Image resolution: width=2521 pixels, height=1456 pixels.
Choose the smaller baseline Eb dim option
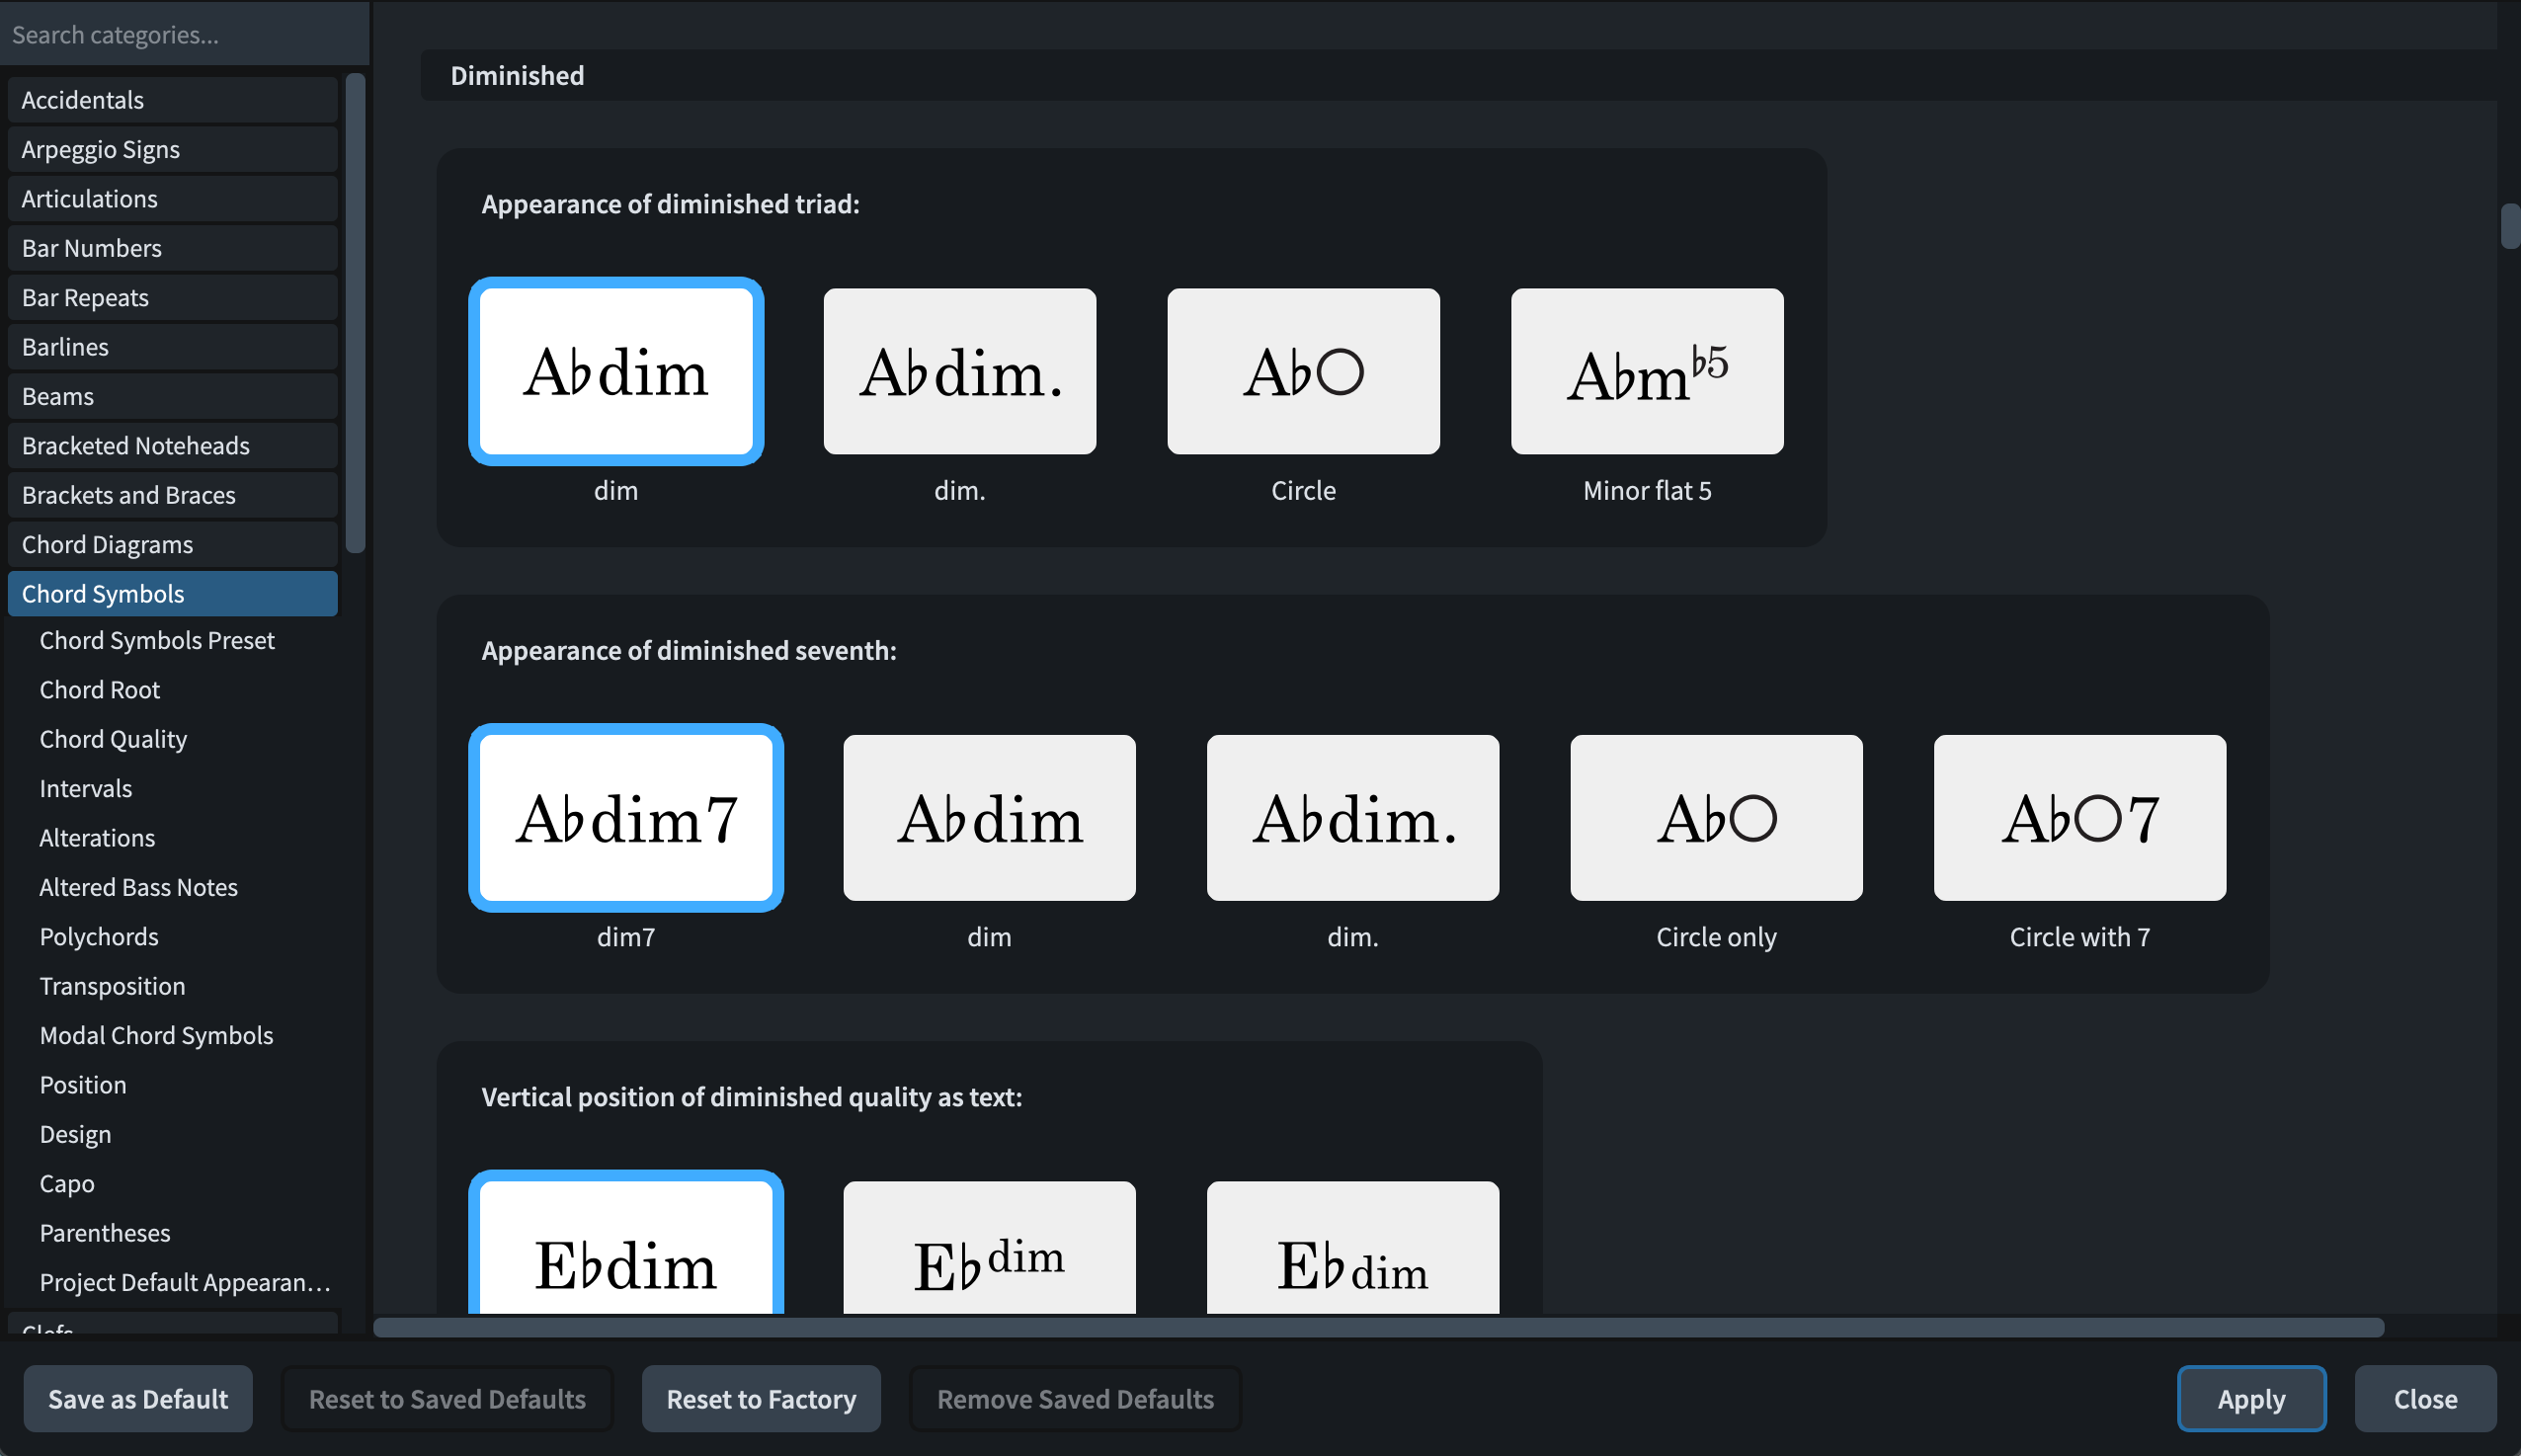[x=1352, y=1250]
